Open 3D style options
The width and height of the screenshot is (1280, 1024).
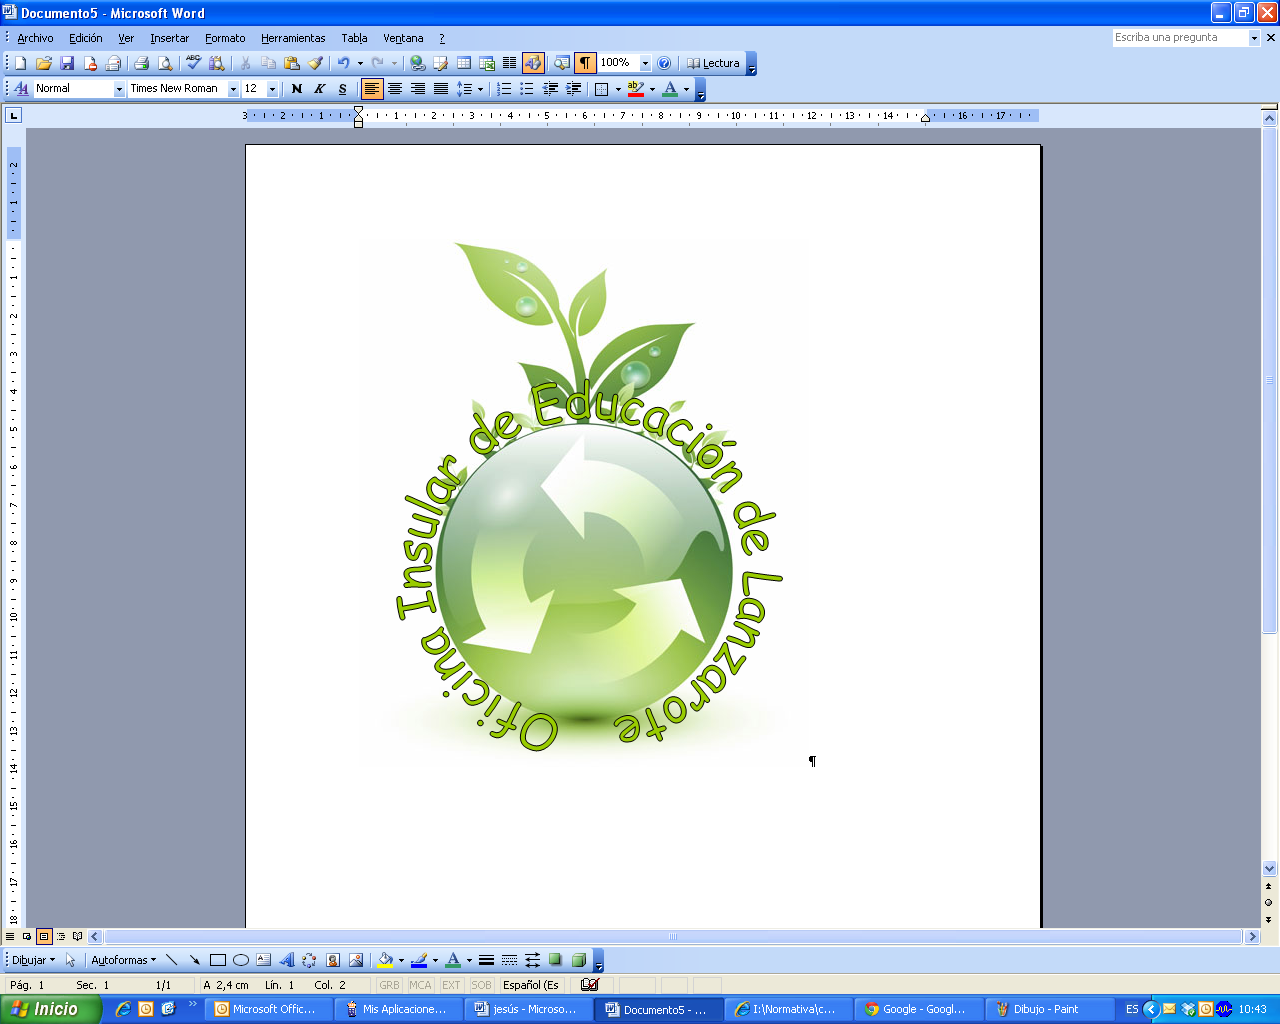(x=578, y=960)
